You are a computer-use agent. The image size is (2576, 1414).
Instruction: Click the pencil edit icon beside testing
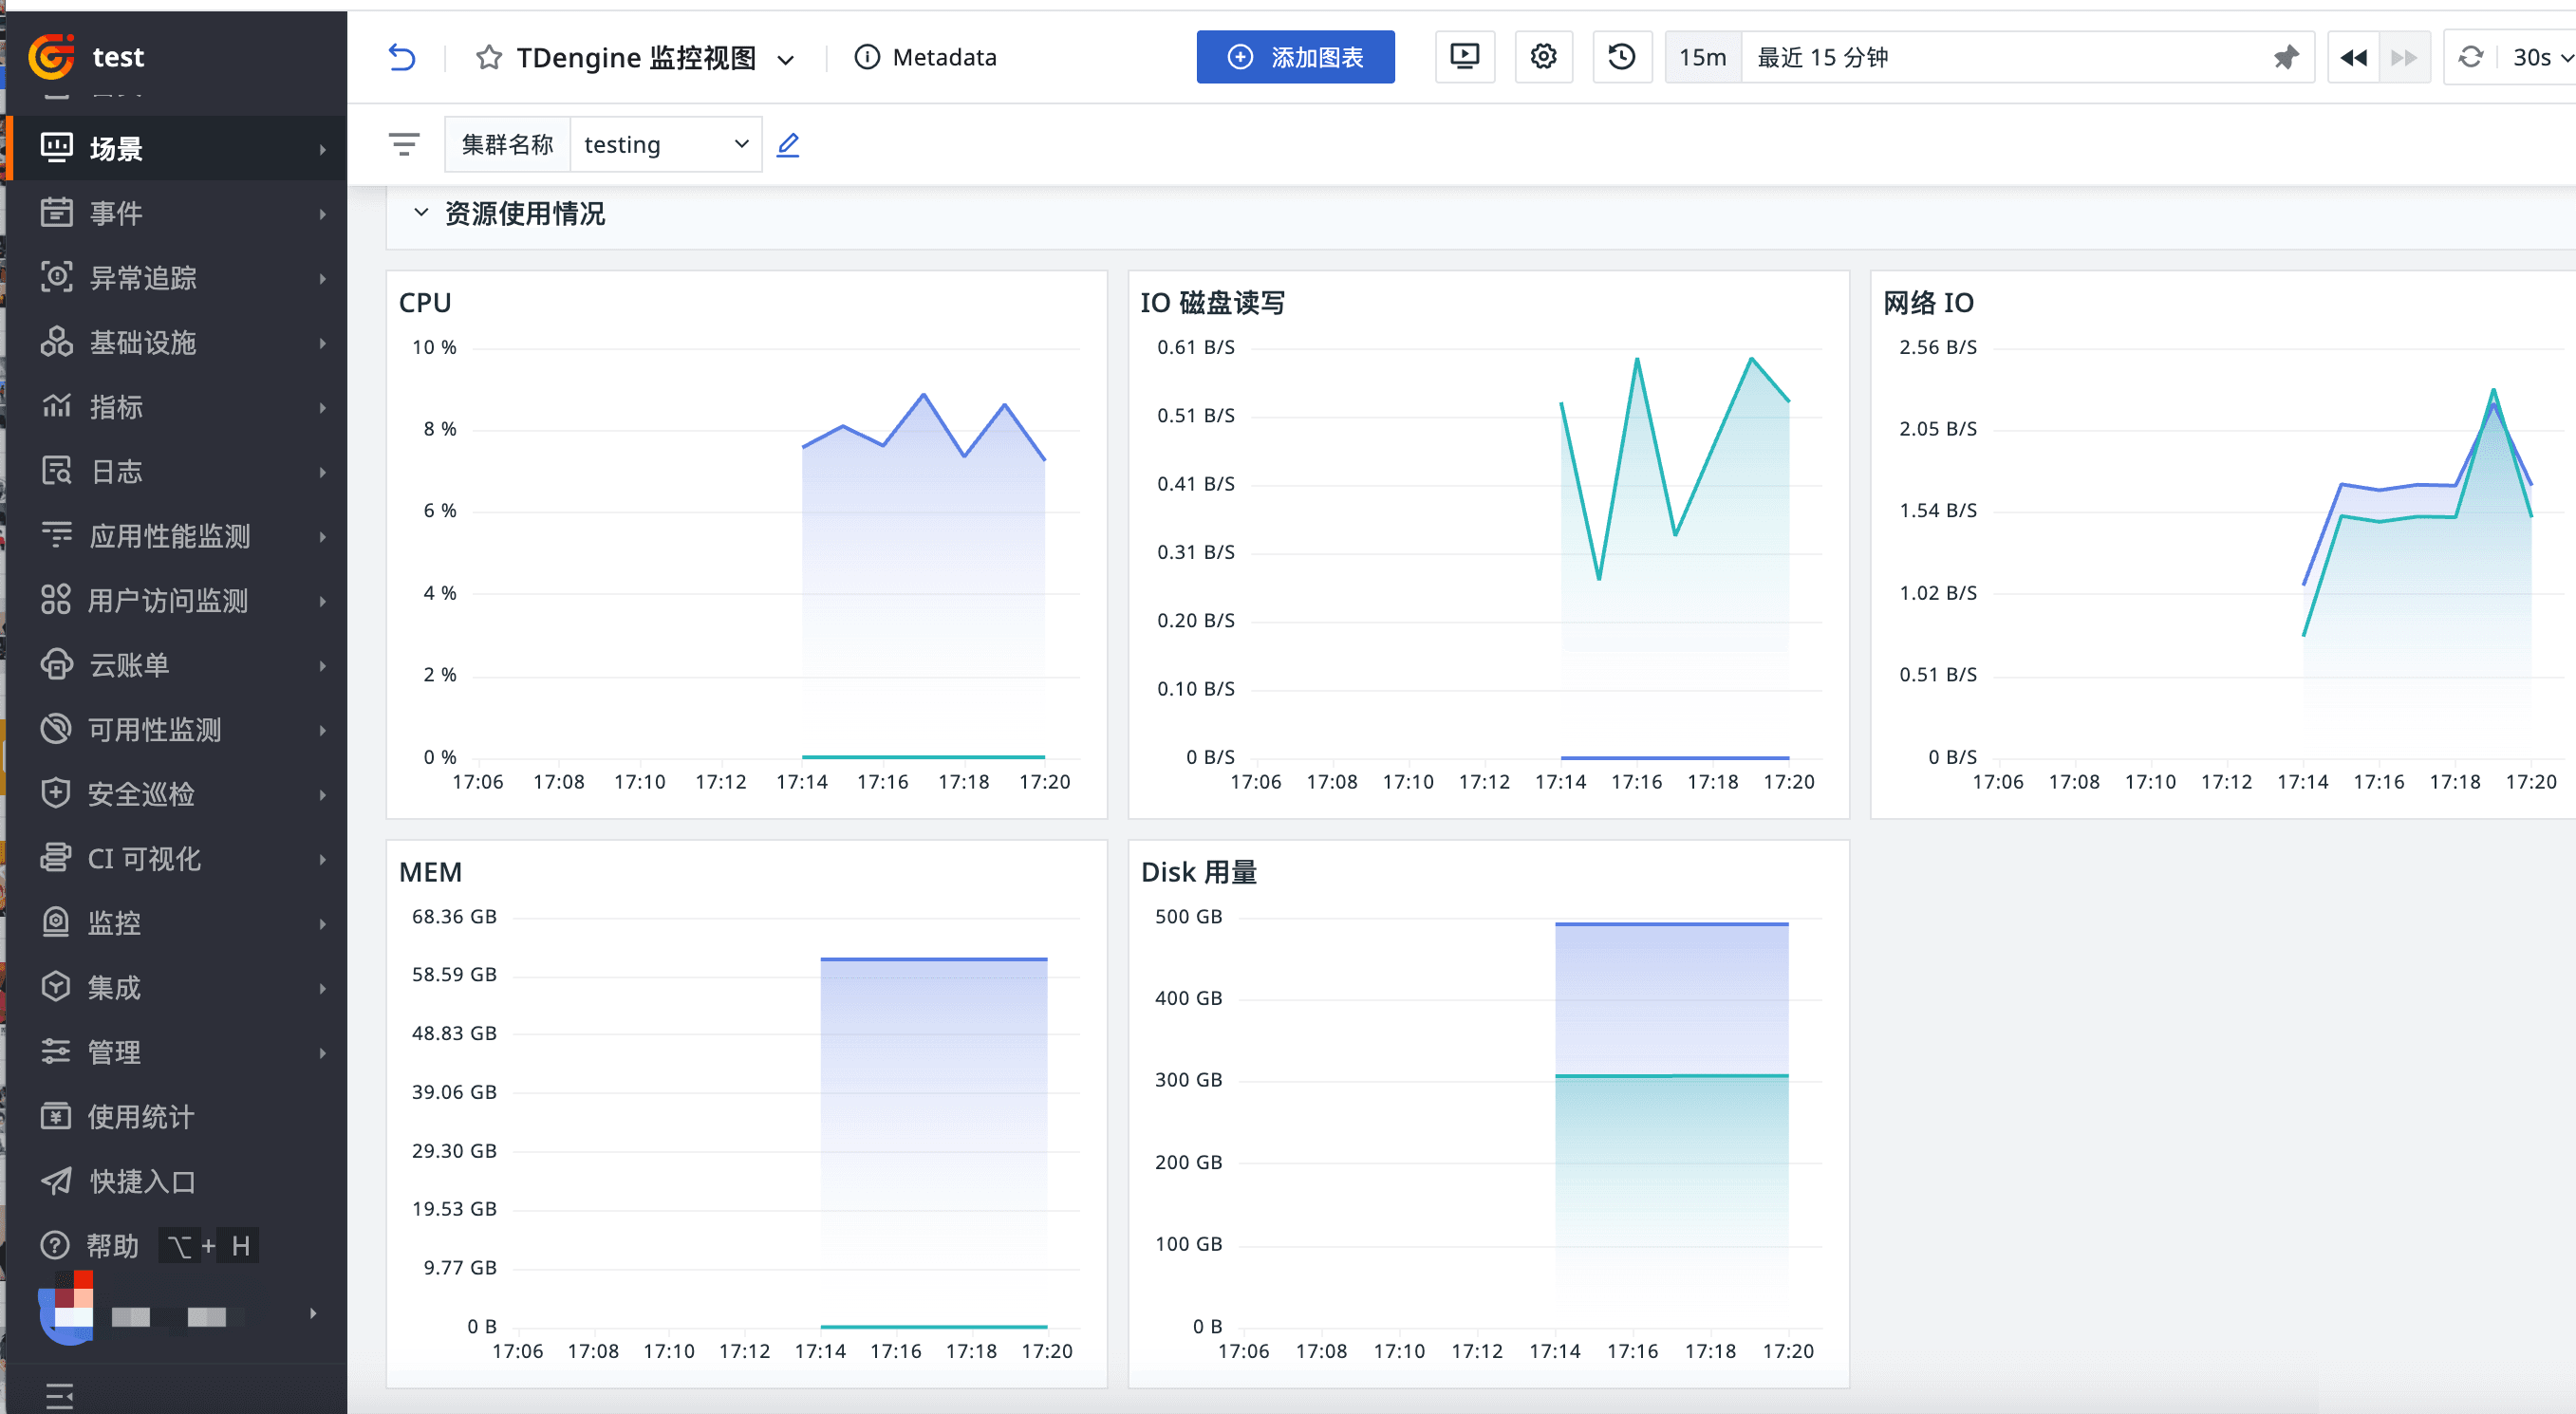pos(788,145)
